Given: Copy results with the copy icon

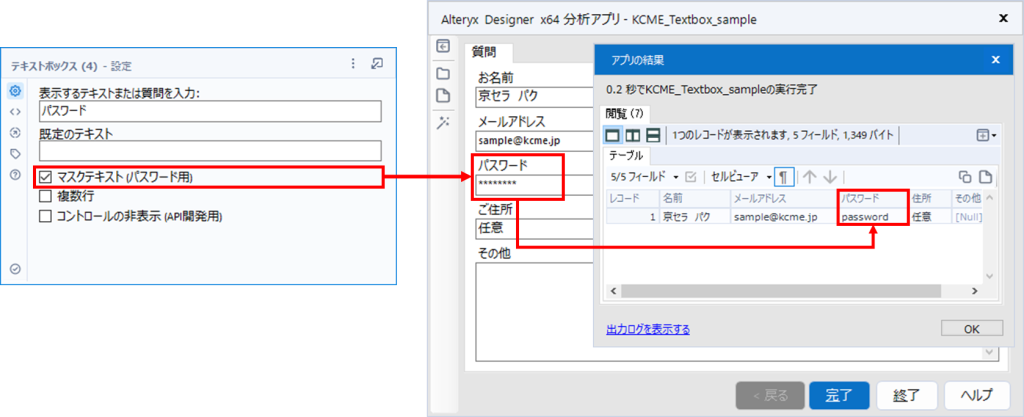Looking at the screenshot, I should pyautogui.click(x=965, y=176).
